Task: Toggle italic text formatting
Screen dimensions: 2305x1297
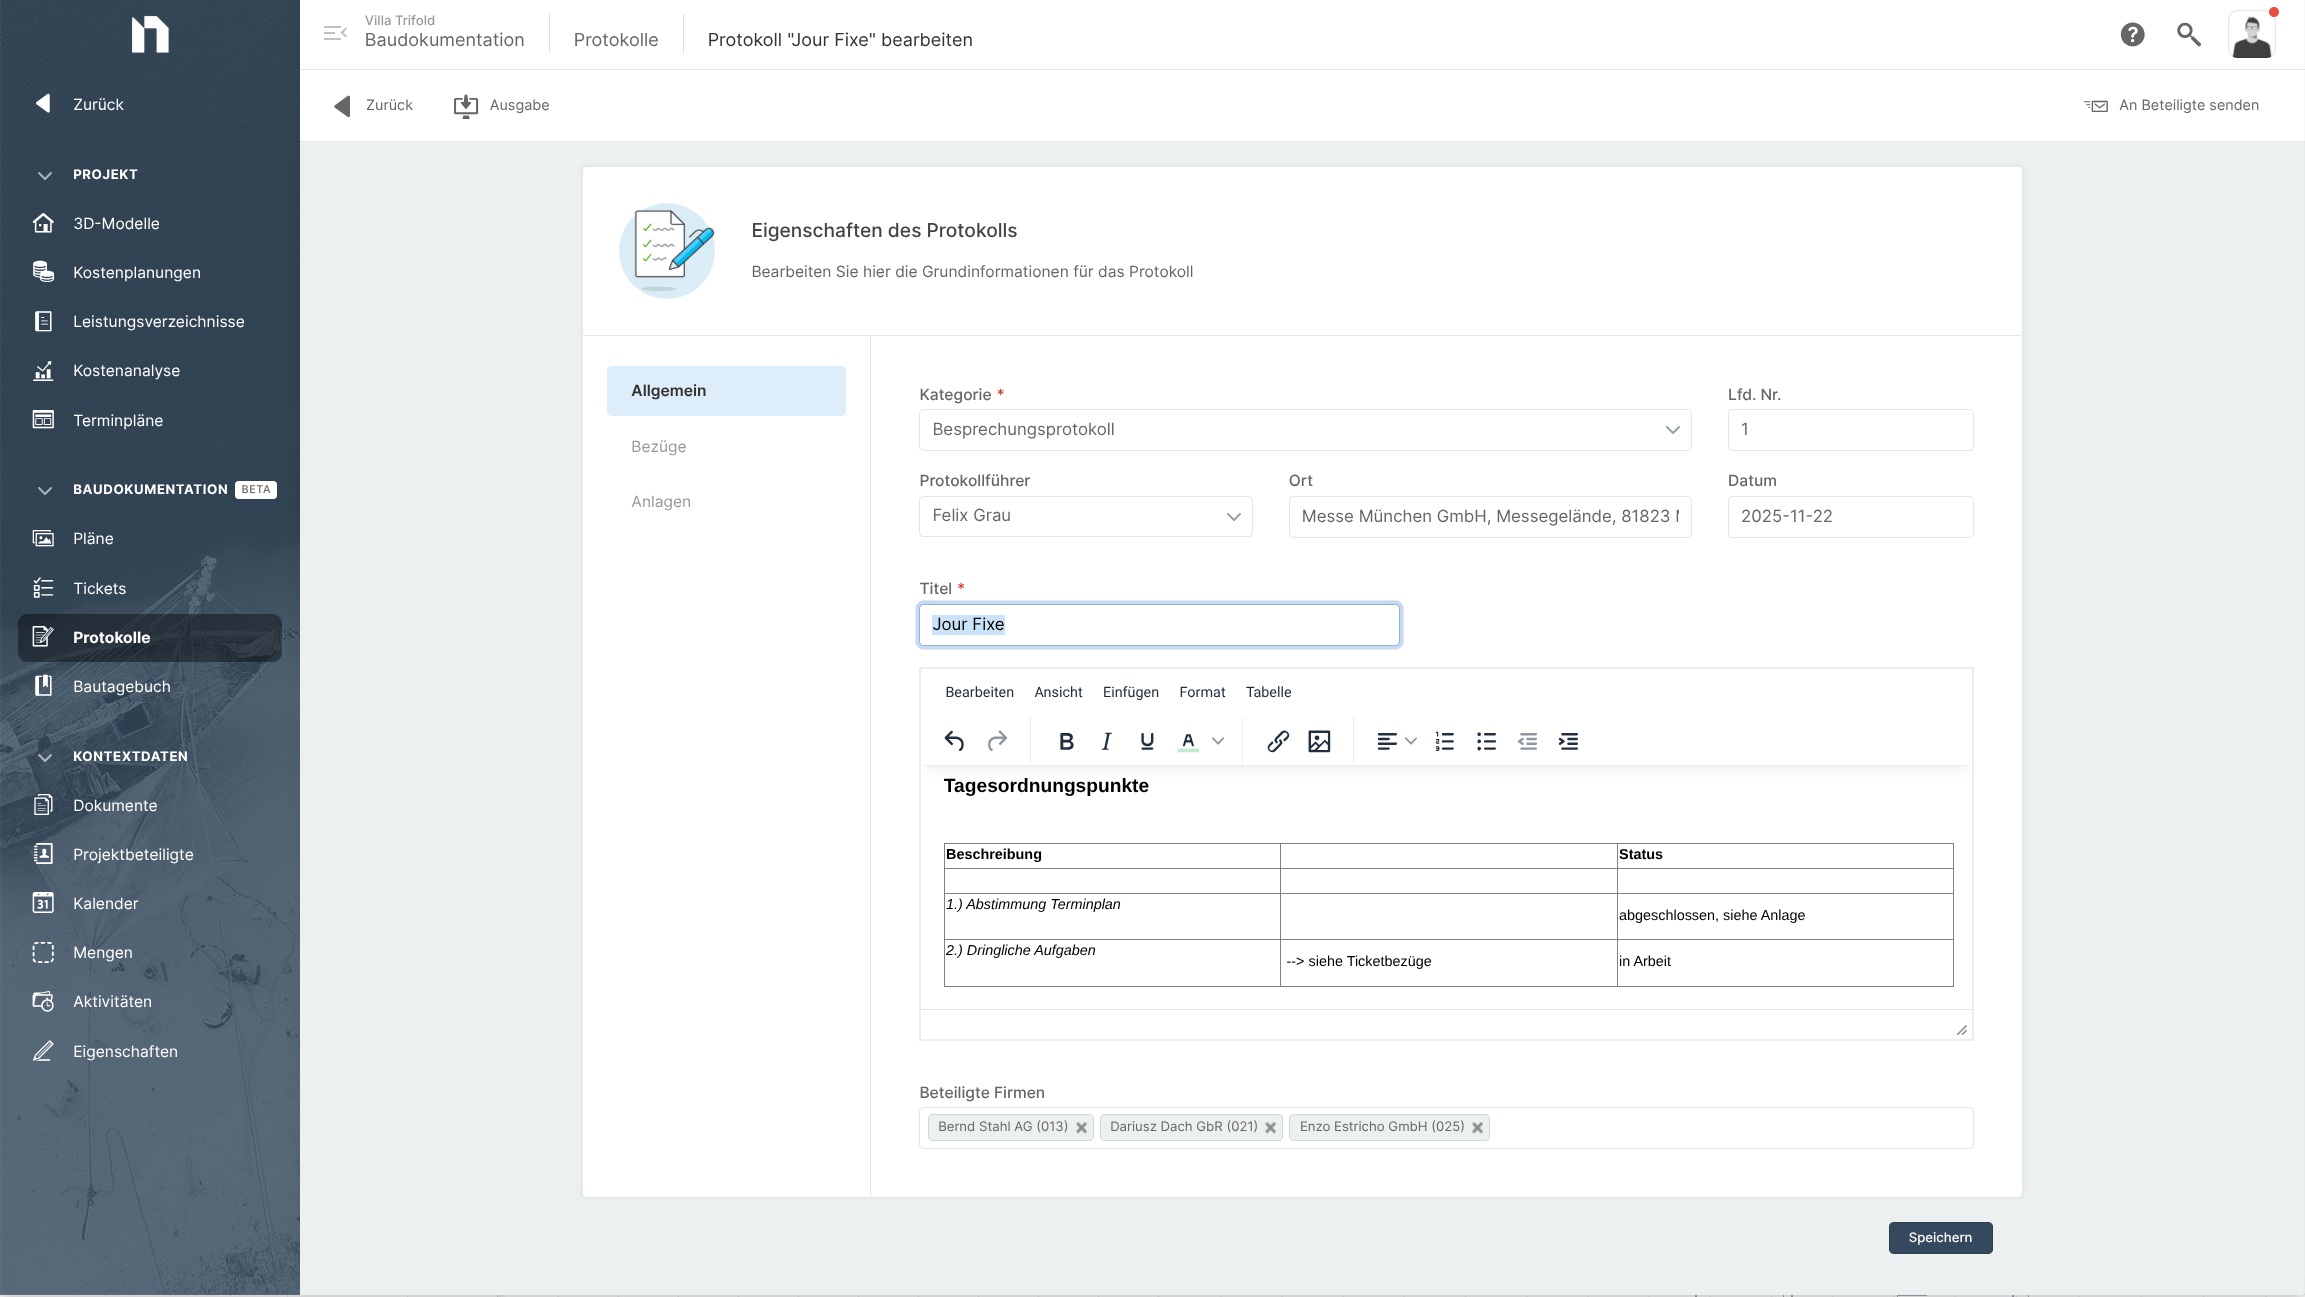Action: click(x=1106, y=741)
